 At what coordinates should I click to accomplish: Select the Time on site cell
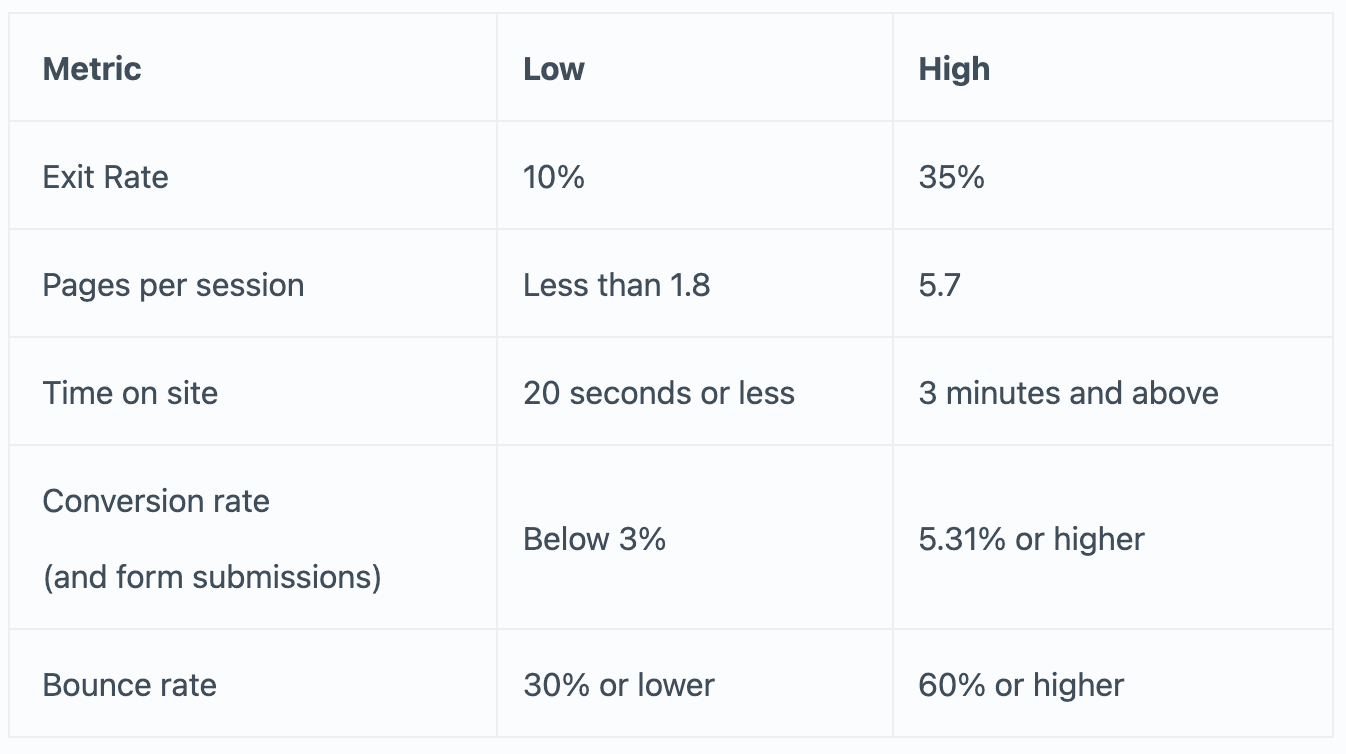pyautogui.click(x=130, y=393)
